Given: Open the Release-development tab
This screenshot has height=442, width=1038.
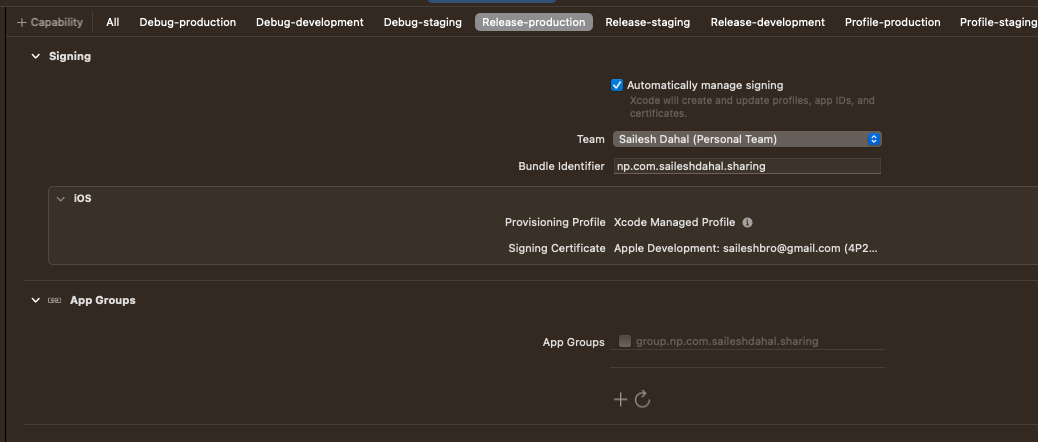Looking at the screenshot, I should [767, 22].
